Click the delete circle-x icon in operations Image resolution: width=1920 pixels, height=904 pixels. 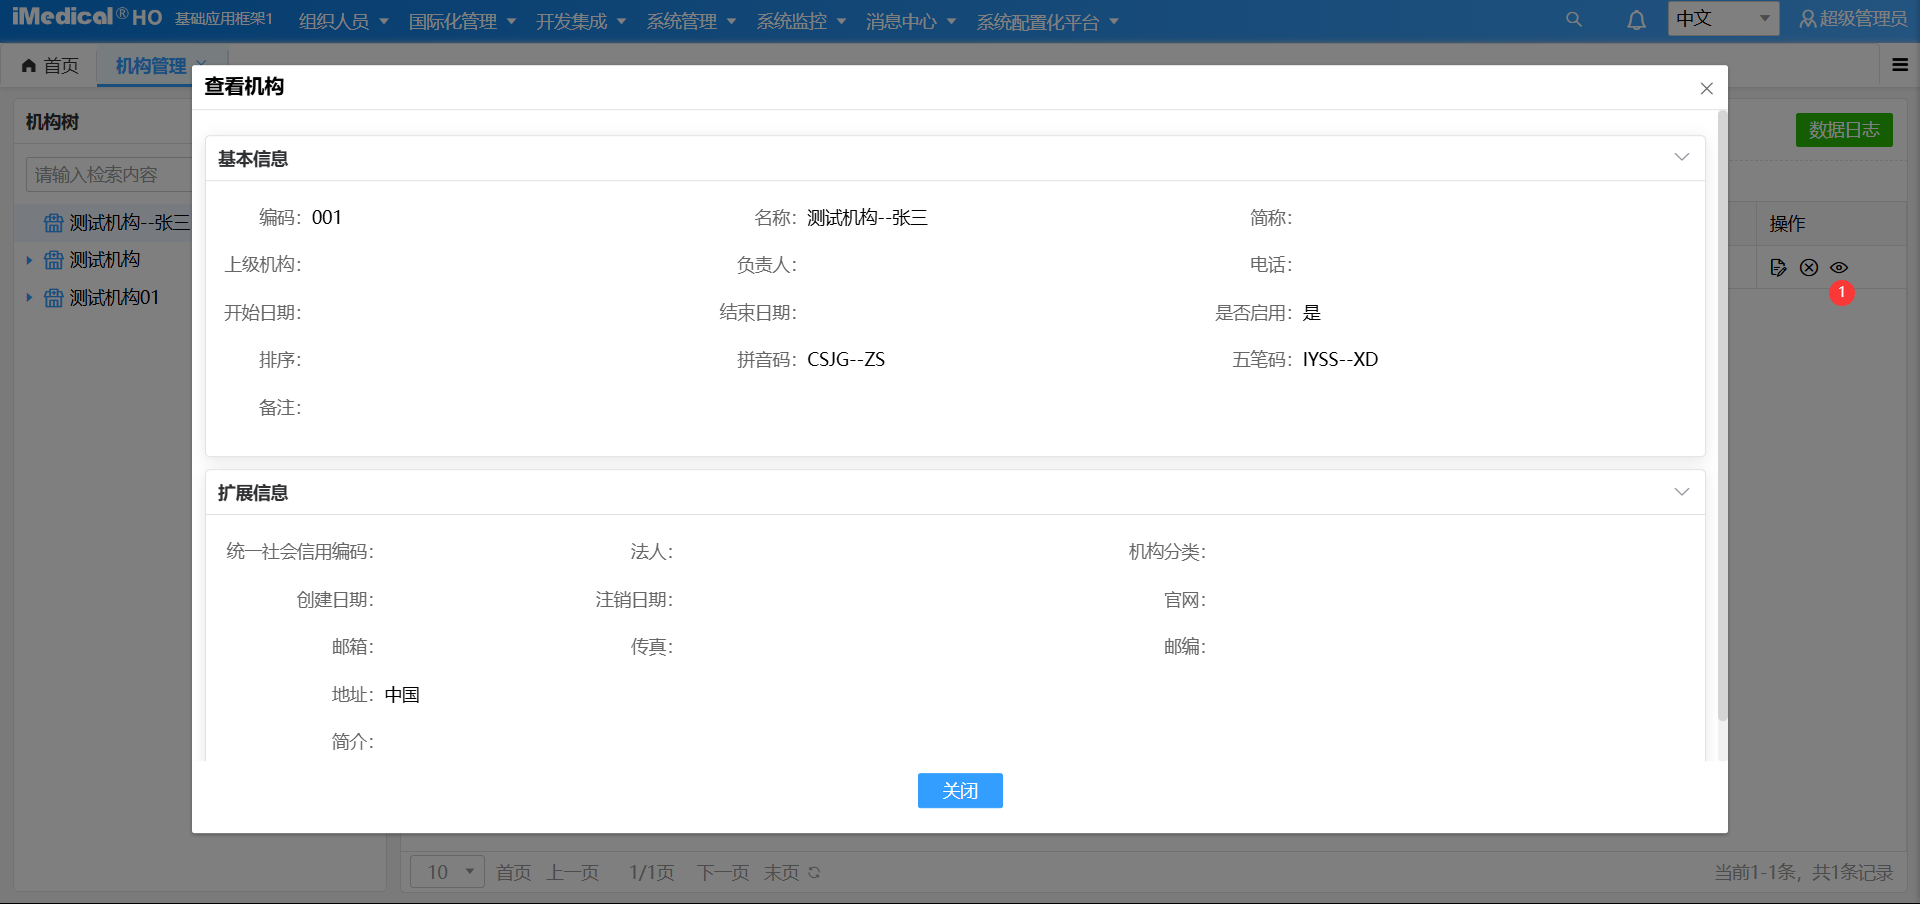1809,267
